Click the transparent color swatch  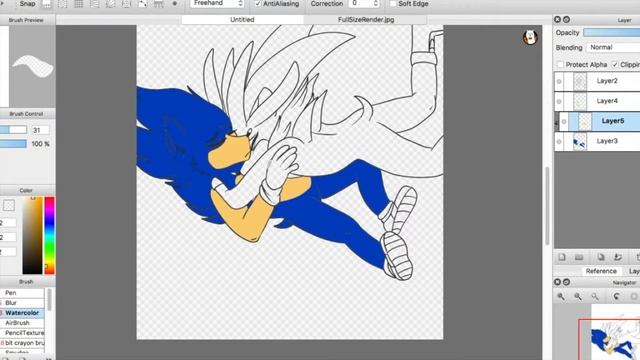point(9,204)
